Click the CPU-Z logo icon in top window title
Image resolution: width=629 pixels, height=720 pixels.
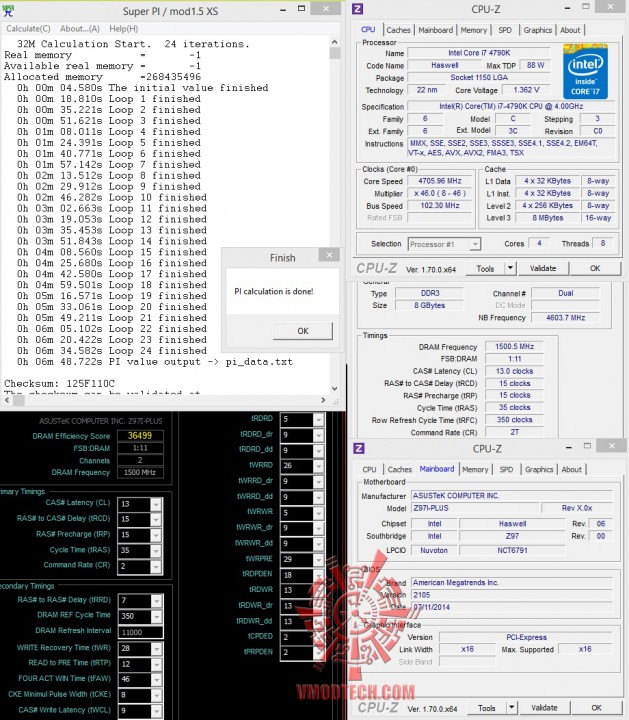click(358, 9)
